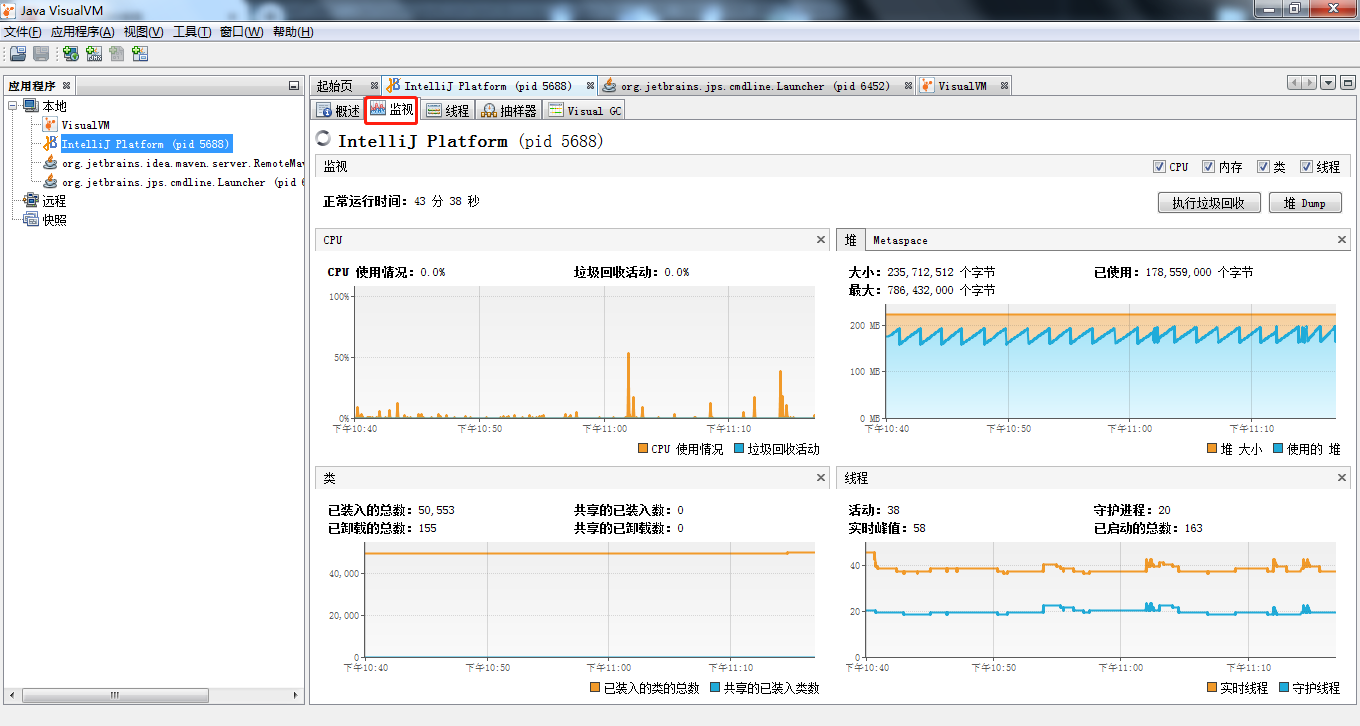Close the VisualVM document tab
1360x726 pixels.
point(1005,86)
